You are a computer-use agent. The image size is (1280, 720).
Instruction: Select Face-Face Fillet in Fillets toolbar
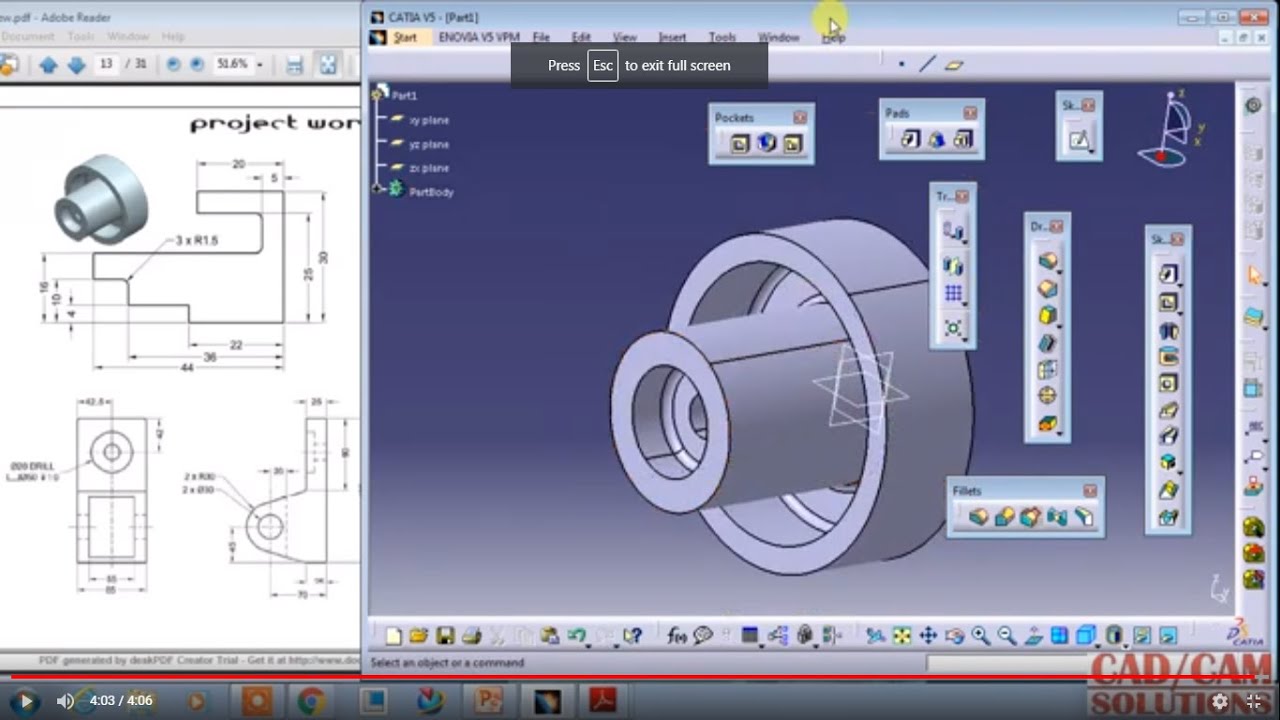coord(1057,517)
